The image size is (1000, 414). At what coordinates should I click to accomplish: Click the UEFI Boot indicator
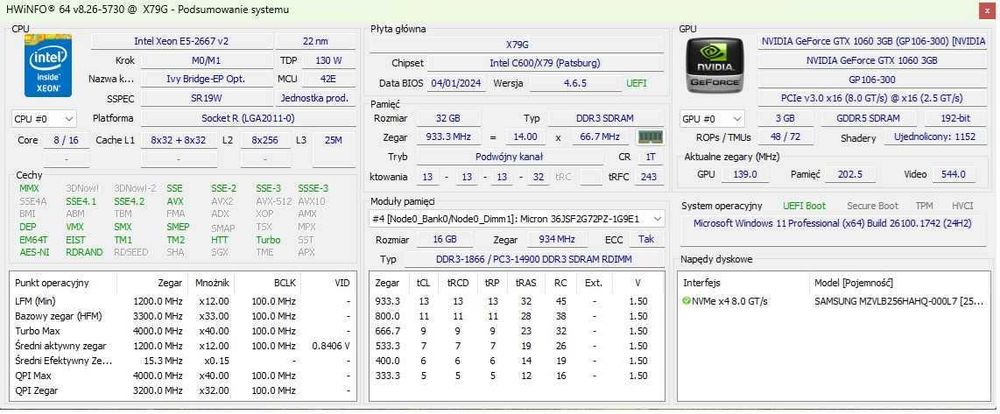pos(804,206)
